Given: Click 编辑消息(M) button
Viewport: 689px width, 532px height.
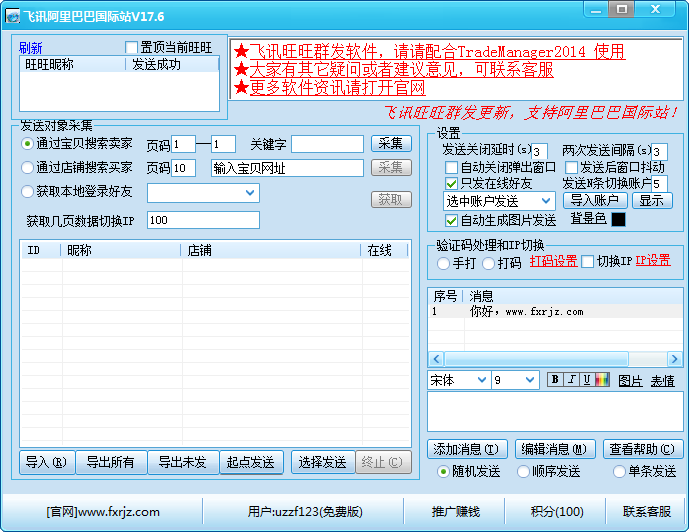Looking at the screenshot, I should click(x=555, y=449).
